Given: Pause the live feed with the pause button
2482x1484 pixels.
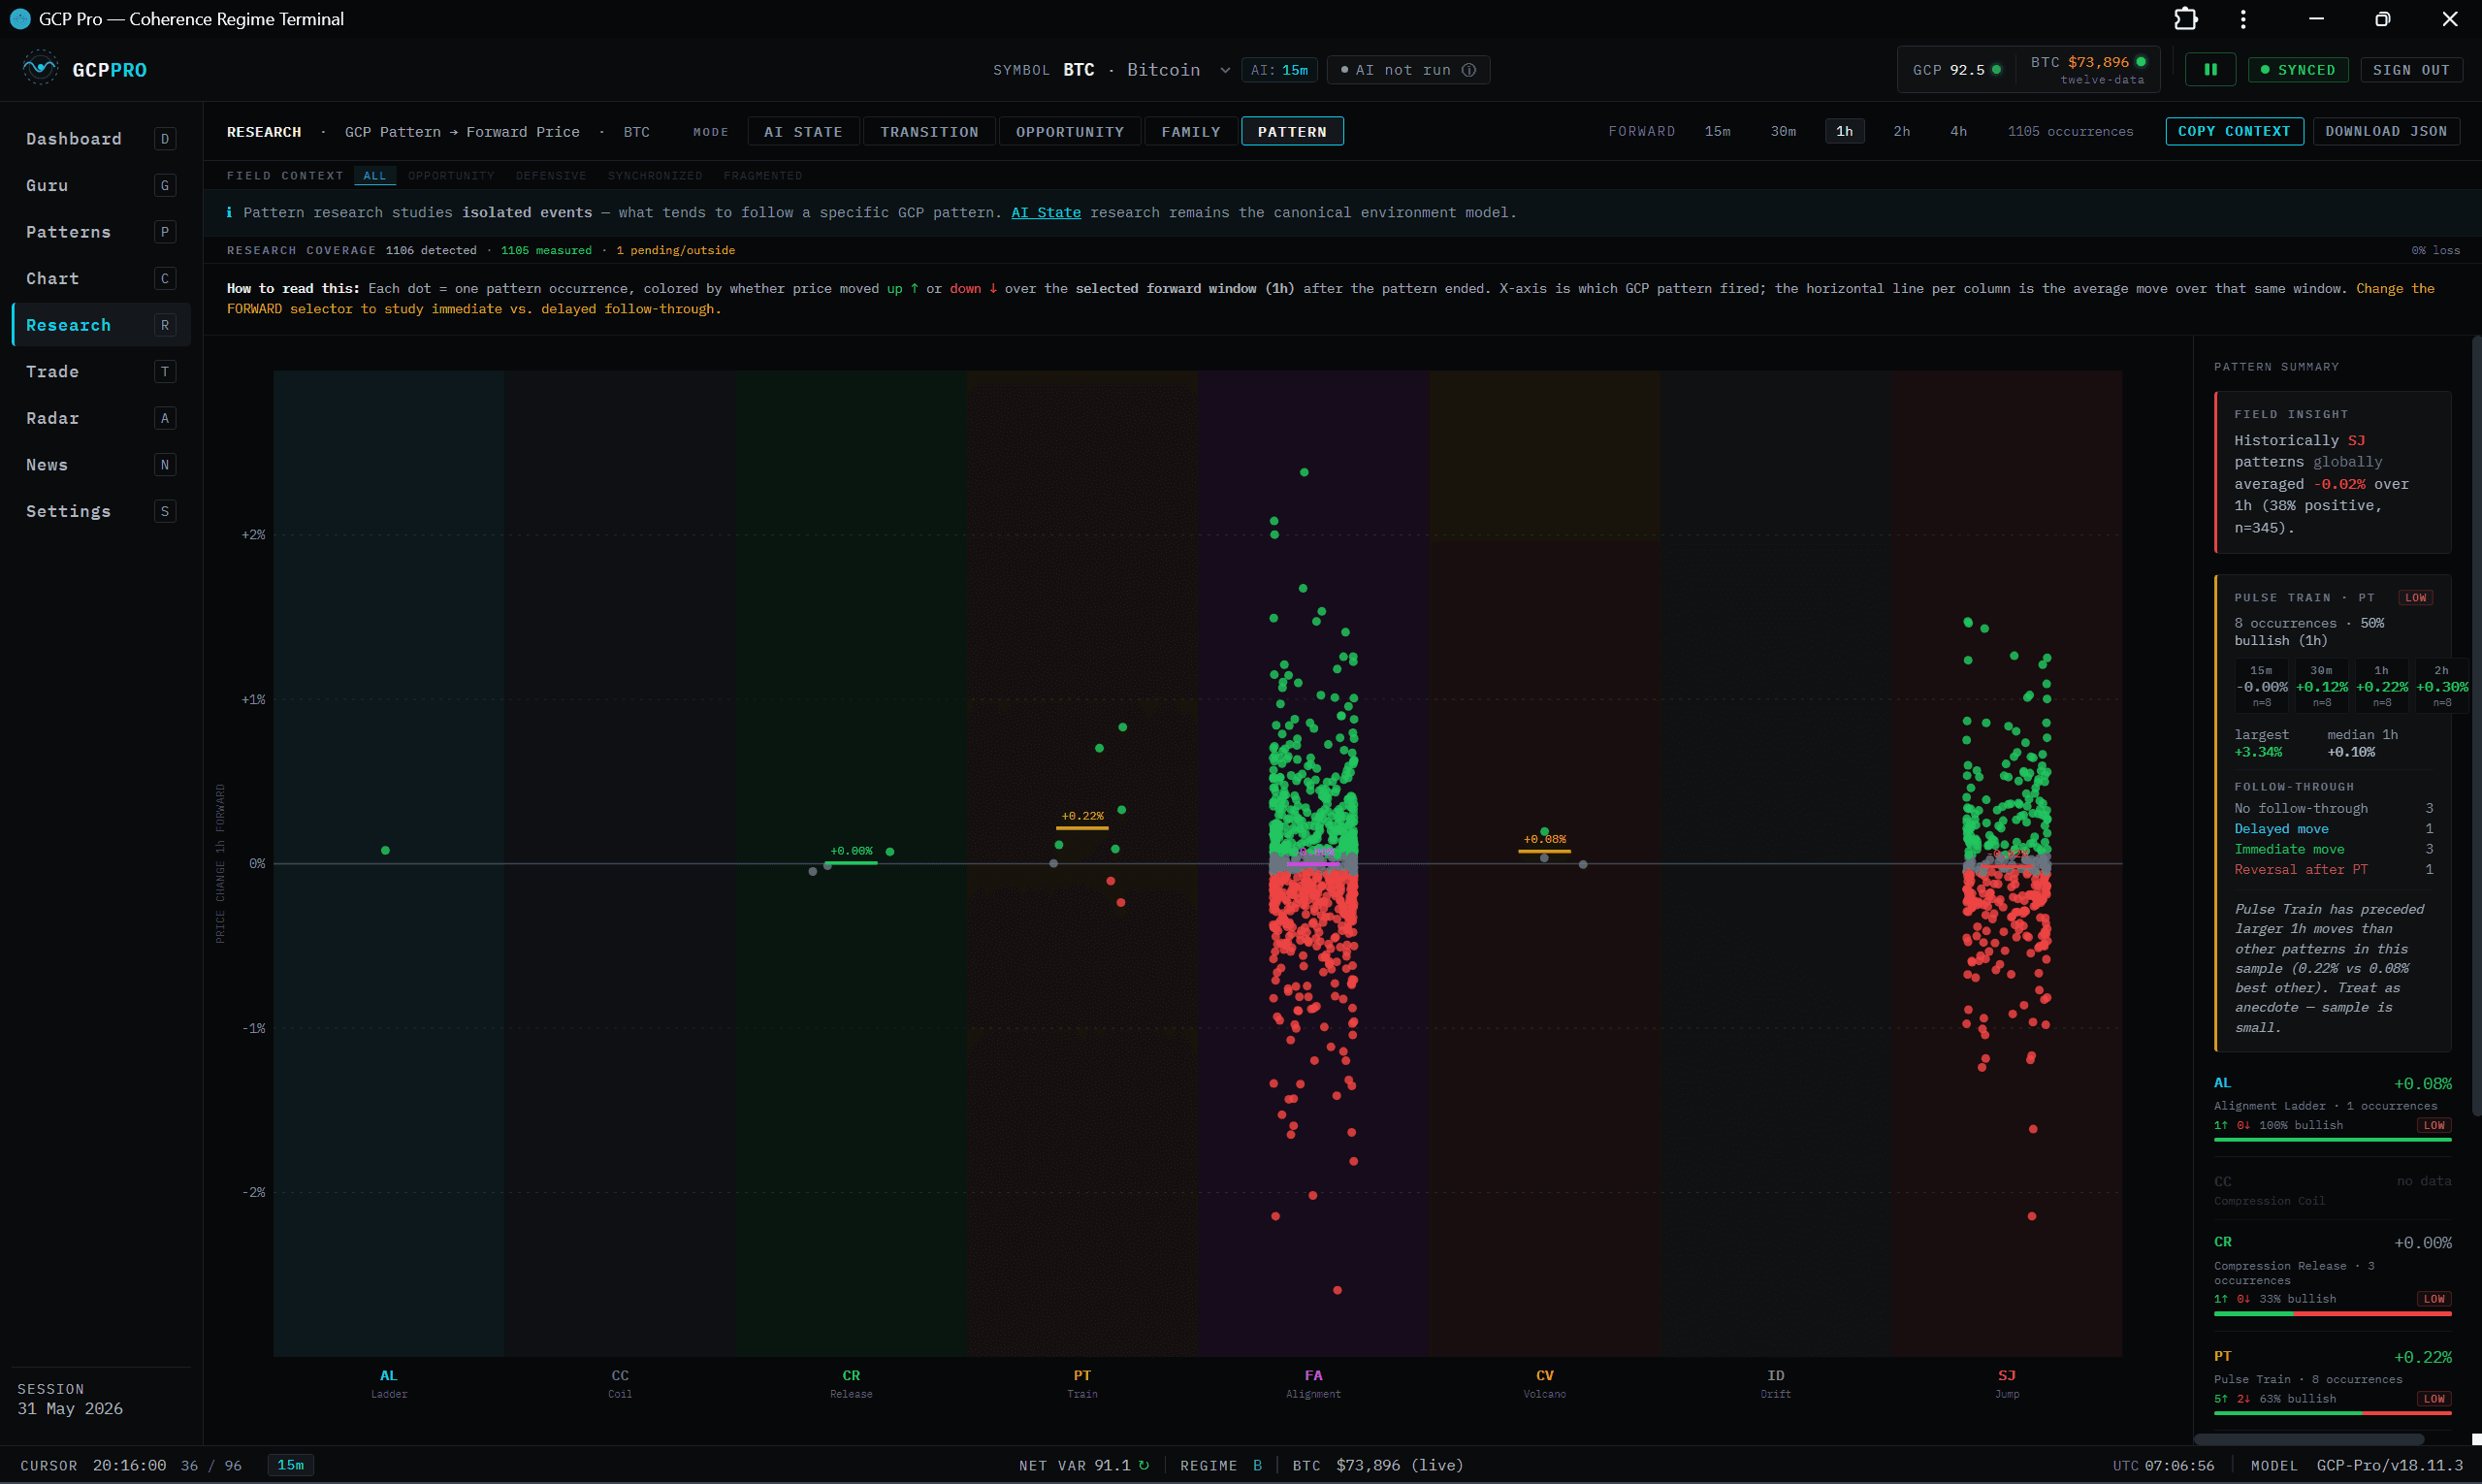Looking at the screenshot, I should 2210,70.
